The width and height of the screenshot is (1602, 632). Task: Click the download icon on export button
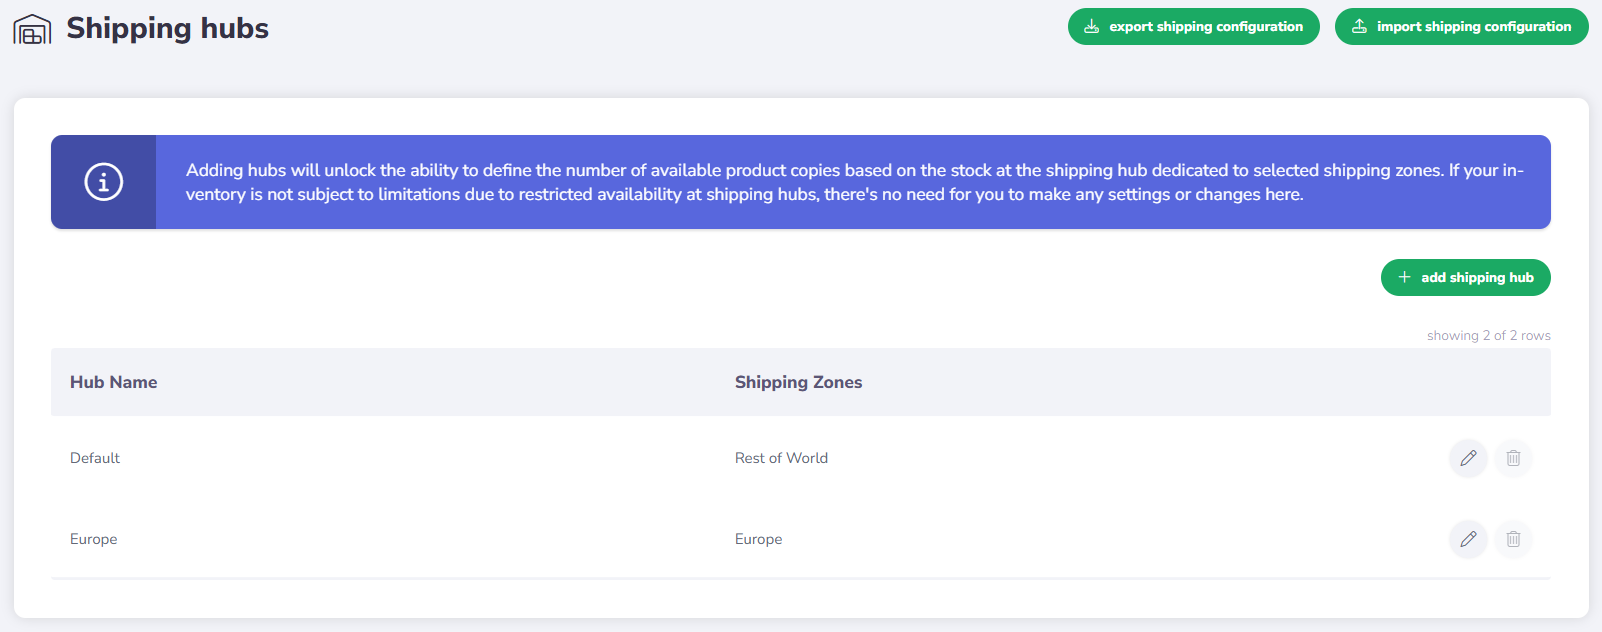click(1092, 27)
